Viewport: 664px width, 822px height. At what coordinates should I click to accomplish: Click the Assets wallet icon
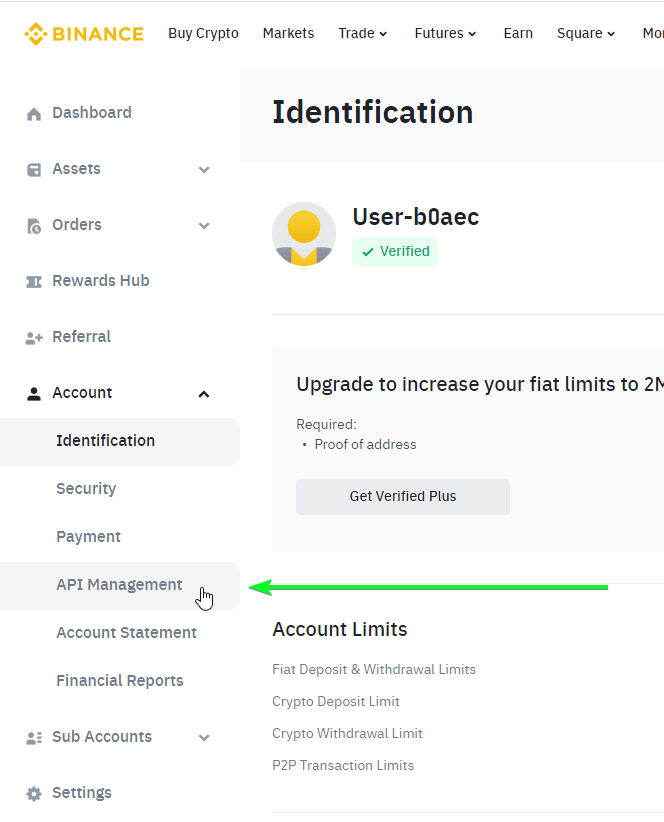[x=34, y=170]
